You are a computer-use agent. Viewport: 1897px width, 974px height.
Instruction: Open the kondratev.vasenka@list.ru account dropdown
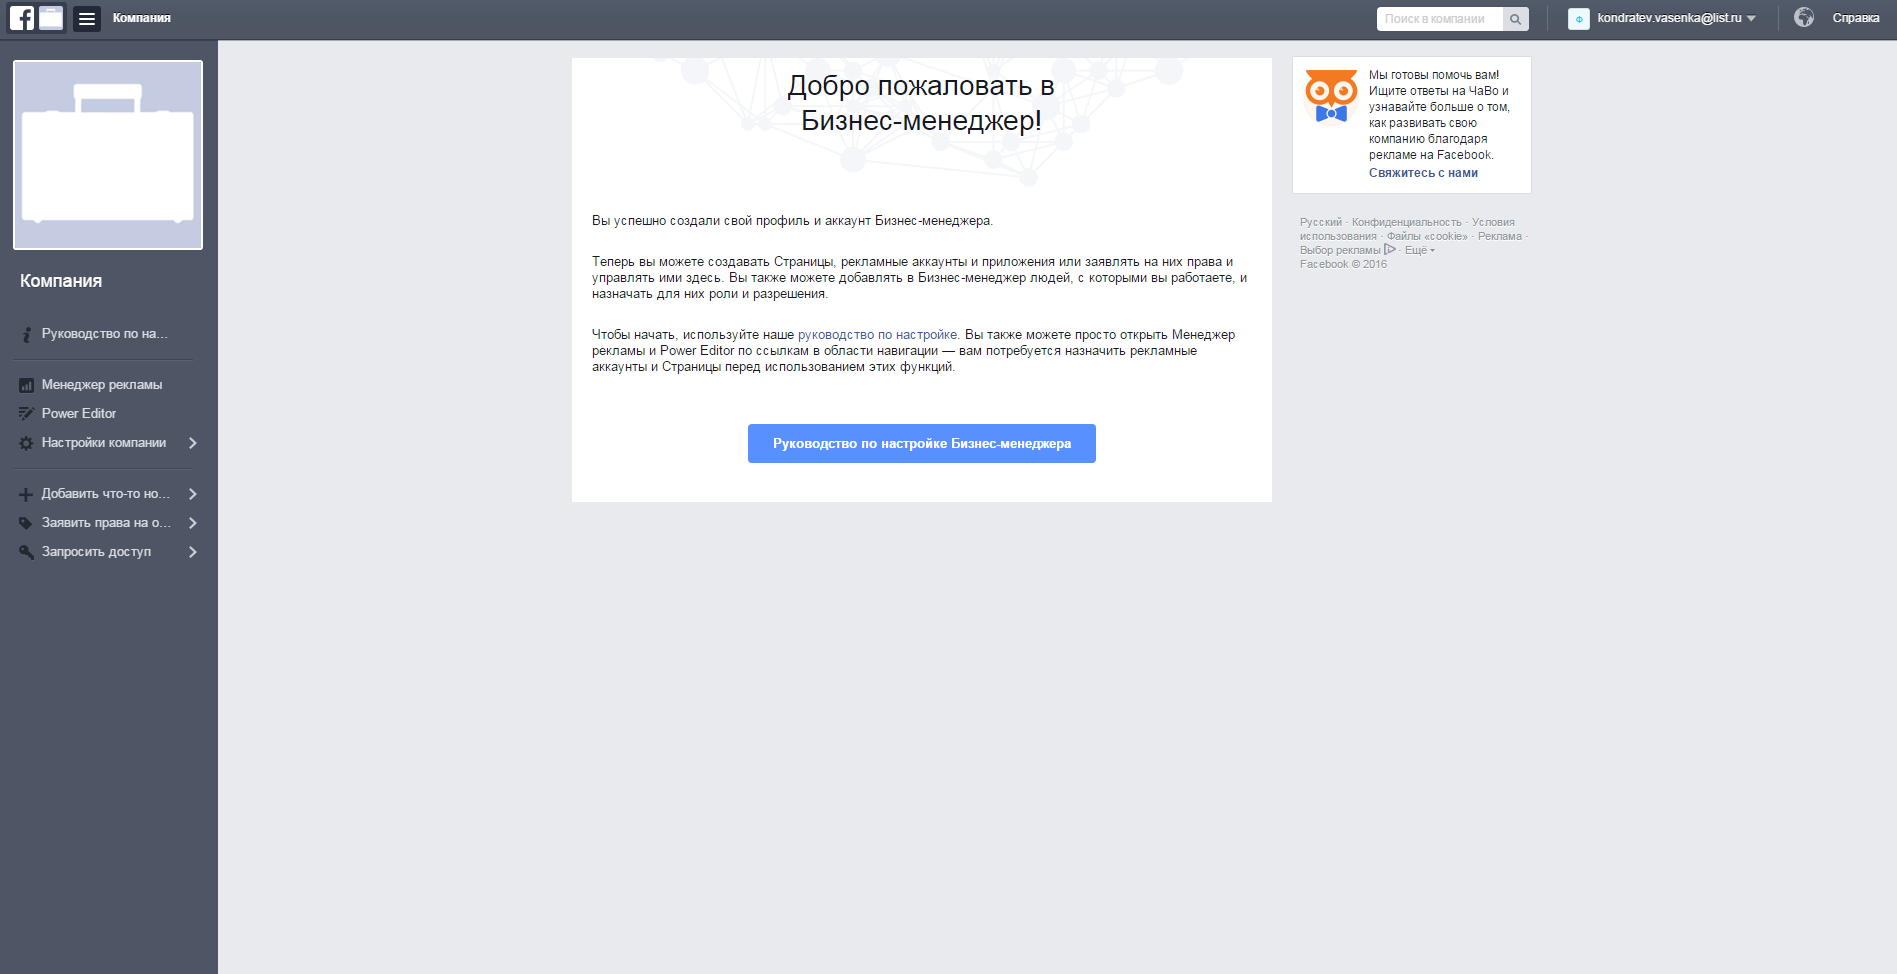1676,18
